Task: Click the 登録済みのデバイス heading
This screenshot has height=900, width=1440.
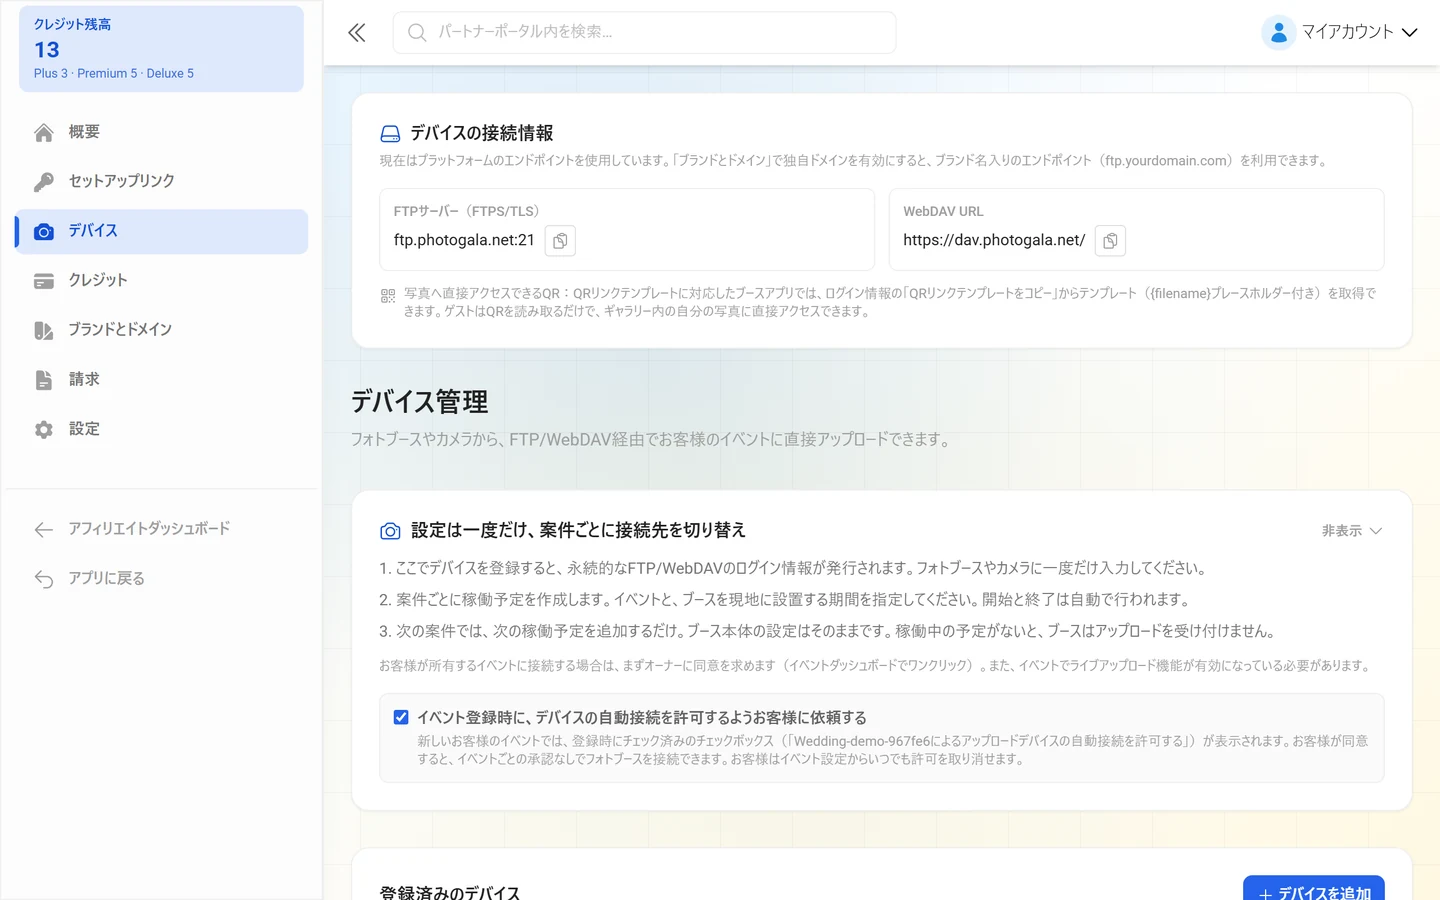Action: (x=450, y=892)
